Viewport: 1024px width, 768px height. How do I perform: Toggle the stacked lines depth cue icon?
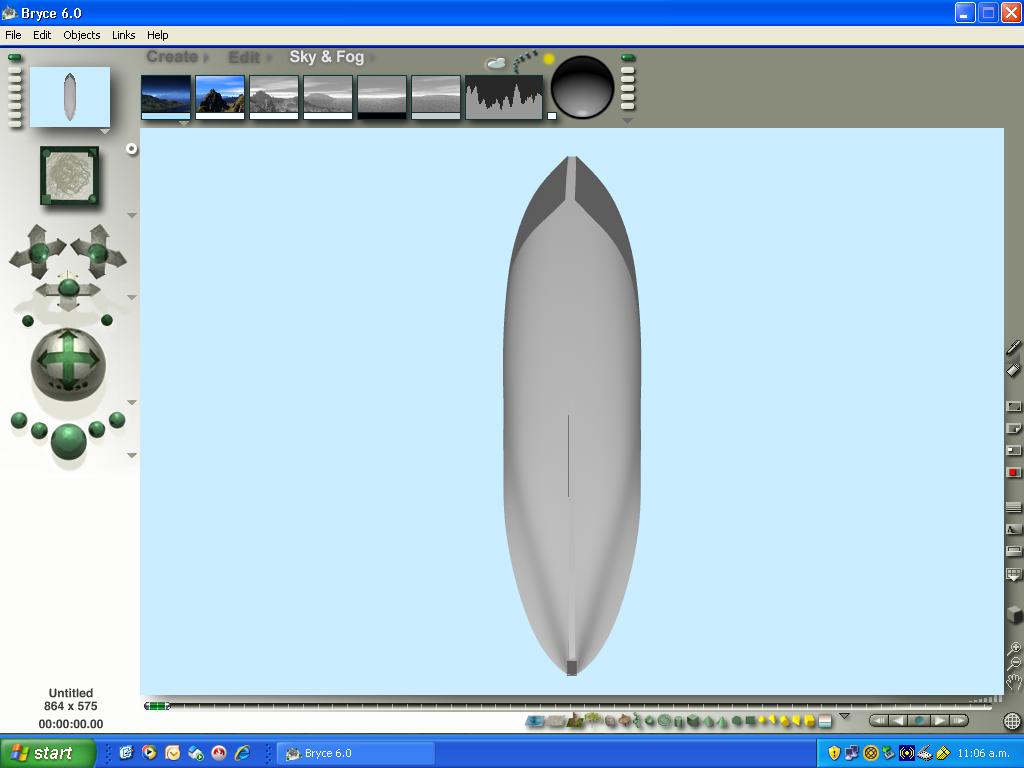coord(1014,507)
